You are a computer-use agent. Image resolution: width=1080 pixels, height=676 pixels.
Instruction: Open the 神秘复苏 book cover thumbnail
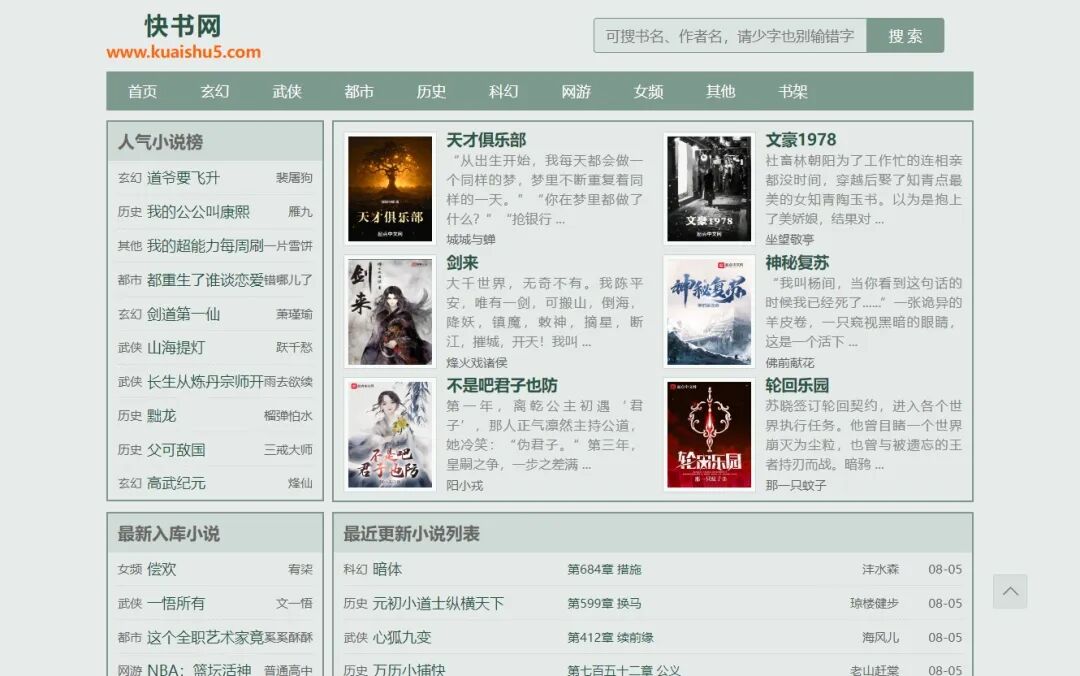point(709,311)
